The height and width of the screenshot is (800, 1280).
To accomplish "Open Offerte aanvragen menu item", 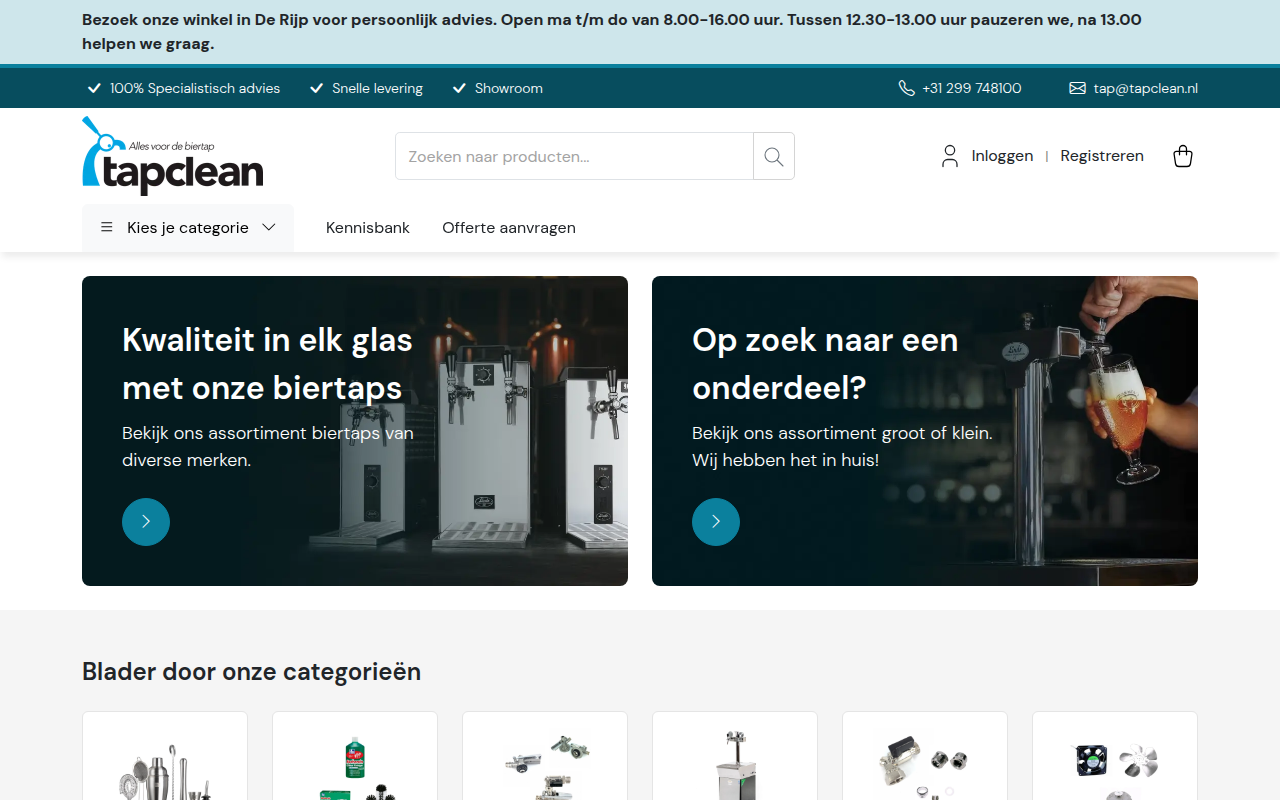I will (509, 228).
